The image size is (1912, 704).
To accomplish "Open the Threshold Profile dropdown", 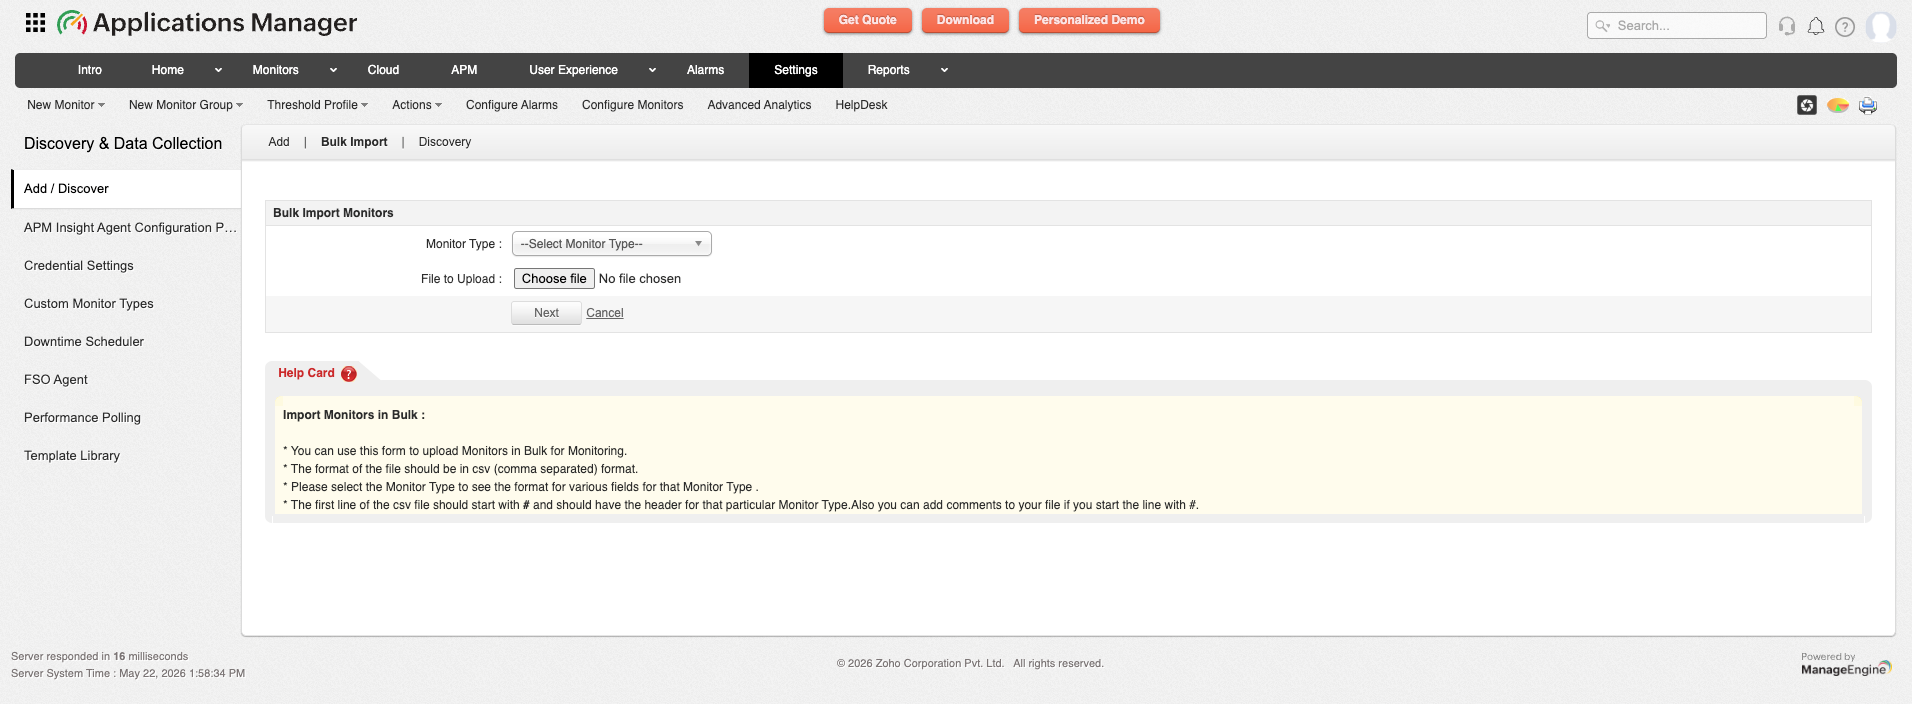I will 318,105.
